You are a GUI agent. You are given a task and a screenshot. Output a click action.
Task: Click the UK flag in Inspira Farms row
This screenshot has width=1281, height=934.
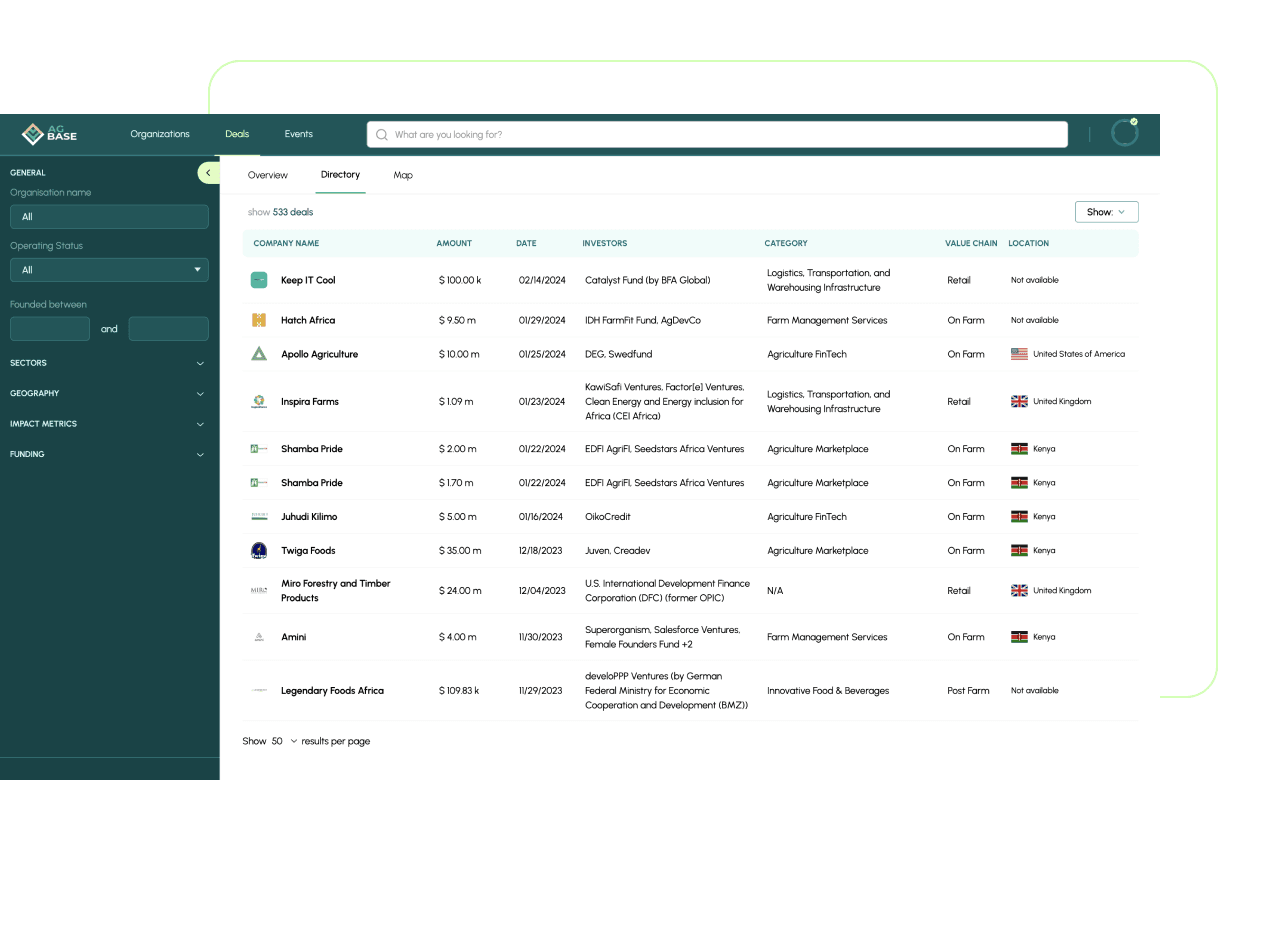[x=1019, y=401]
